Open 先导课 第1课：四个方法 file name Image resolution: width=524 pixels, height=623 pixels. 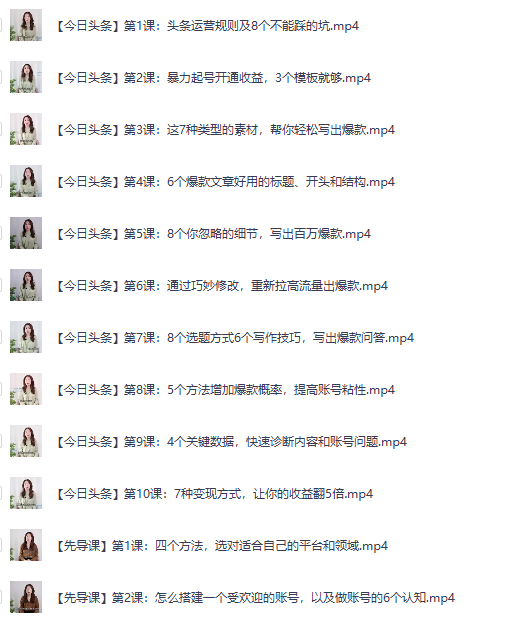[x=221, y=546]
